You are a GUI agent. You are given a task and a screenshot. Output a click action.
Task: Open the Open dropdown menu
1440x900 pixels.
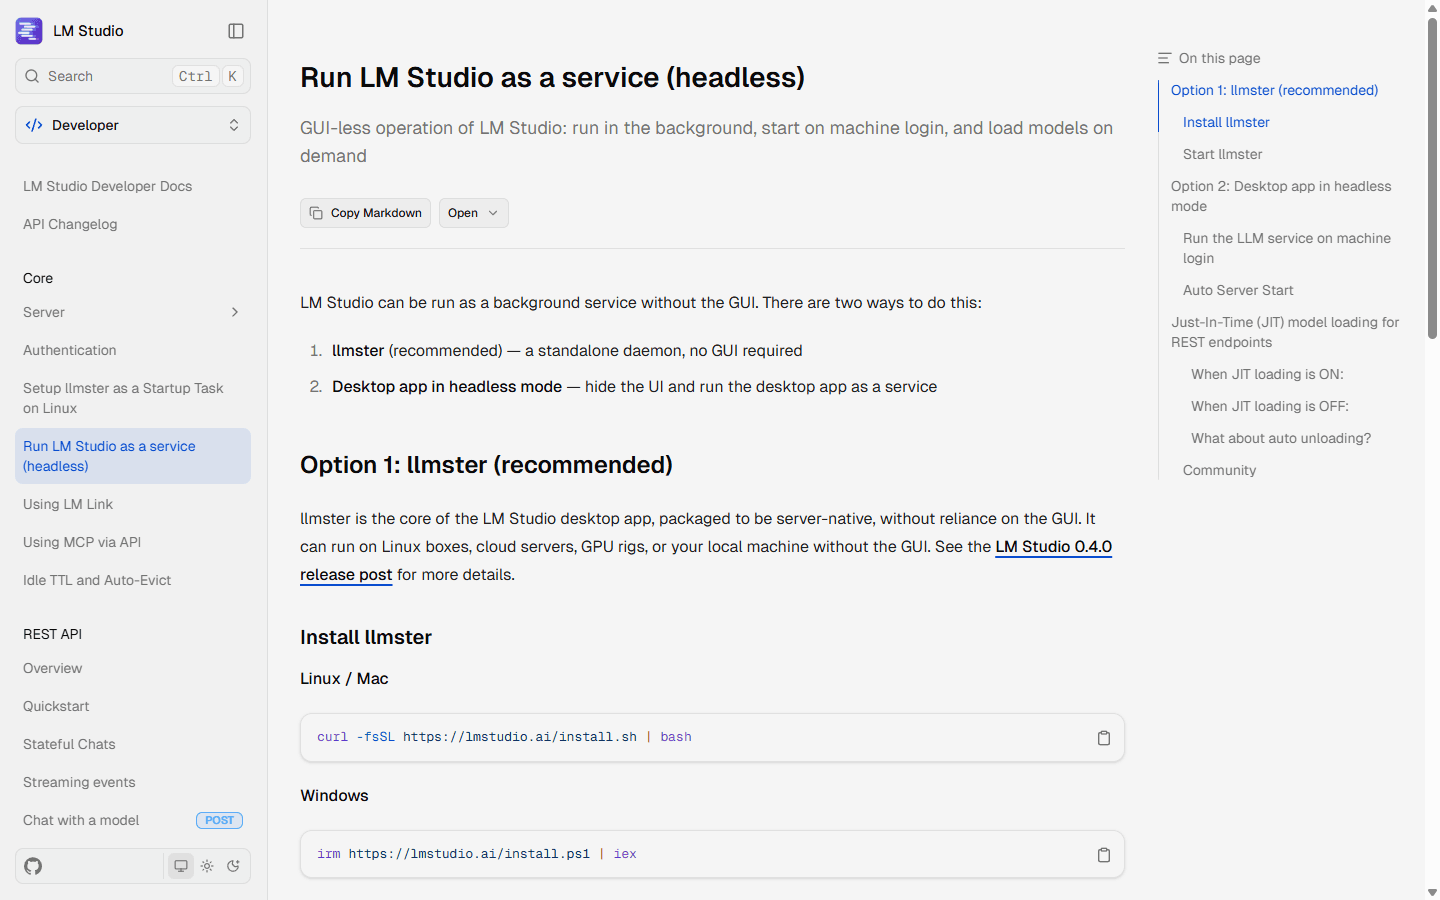(474, 213)
